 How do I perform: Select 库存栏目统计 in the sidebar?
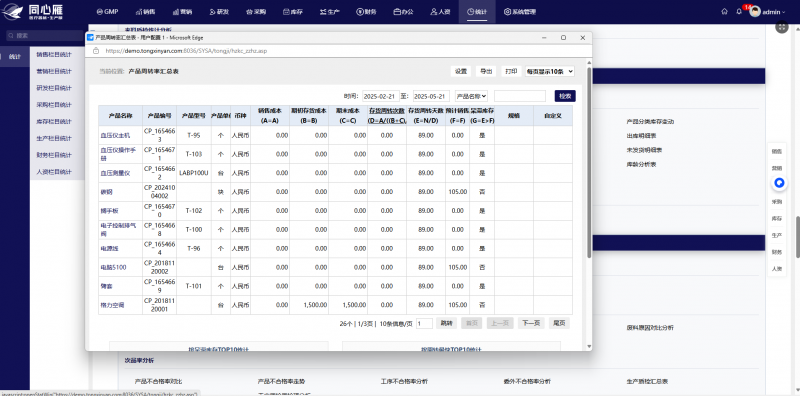pyautogui.click(x=54, y=121)
